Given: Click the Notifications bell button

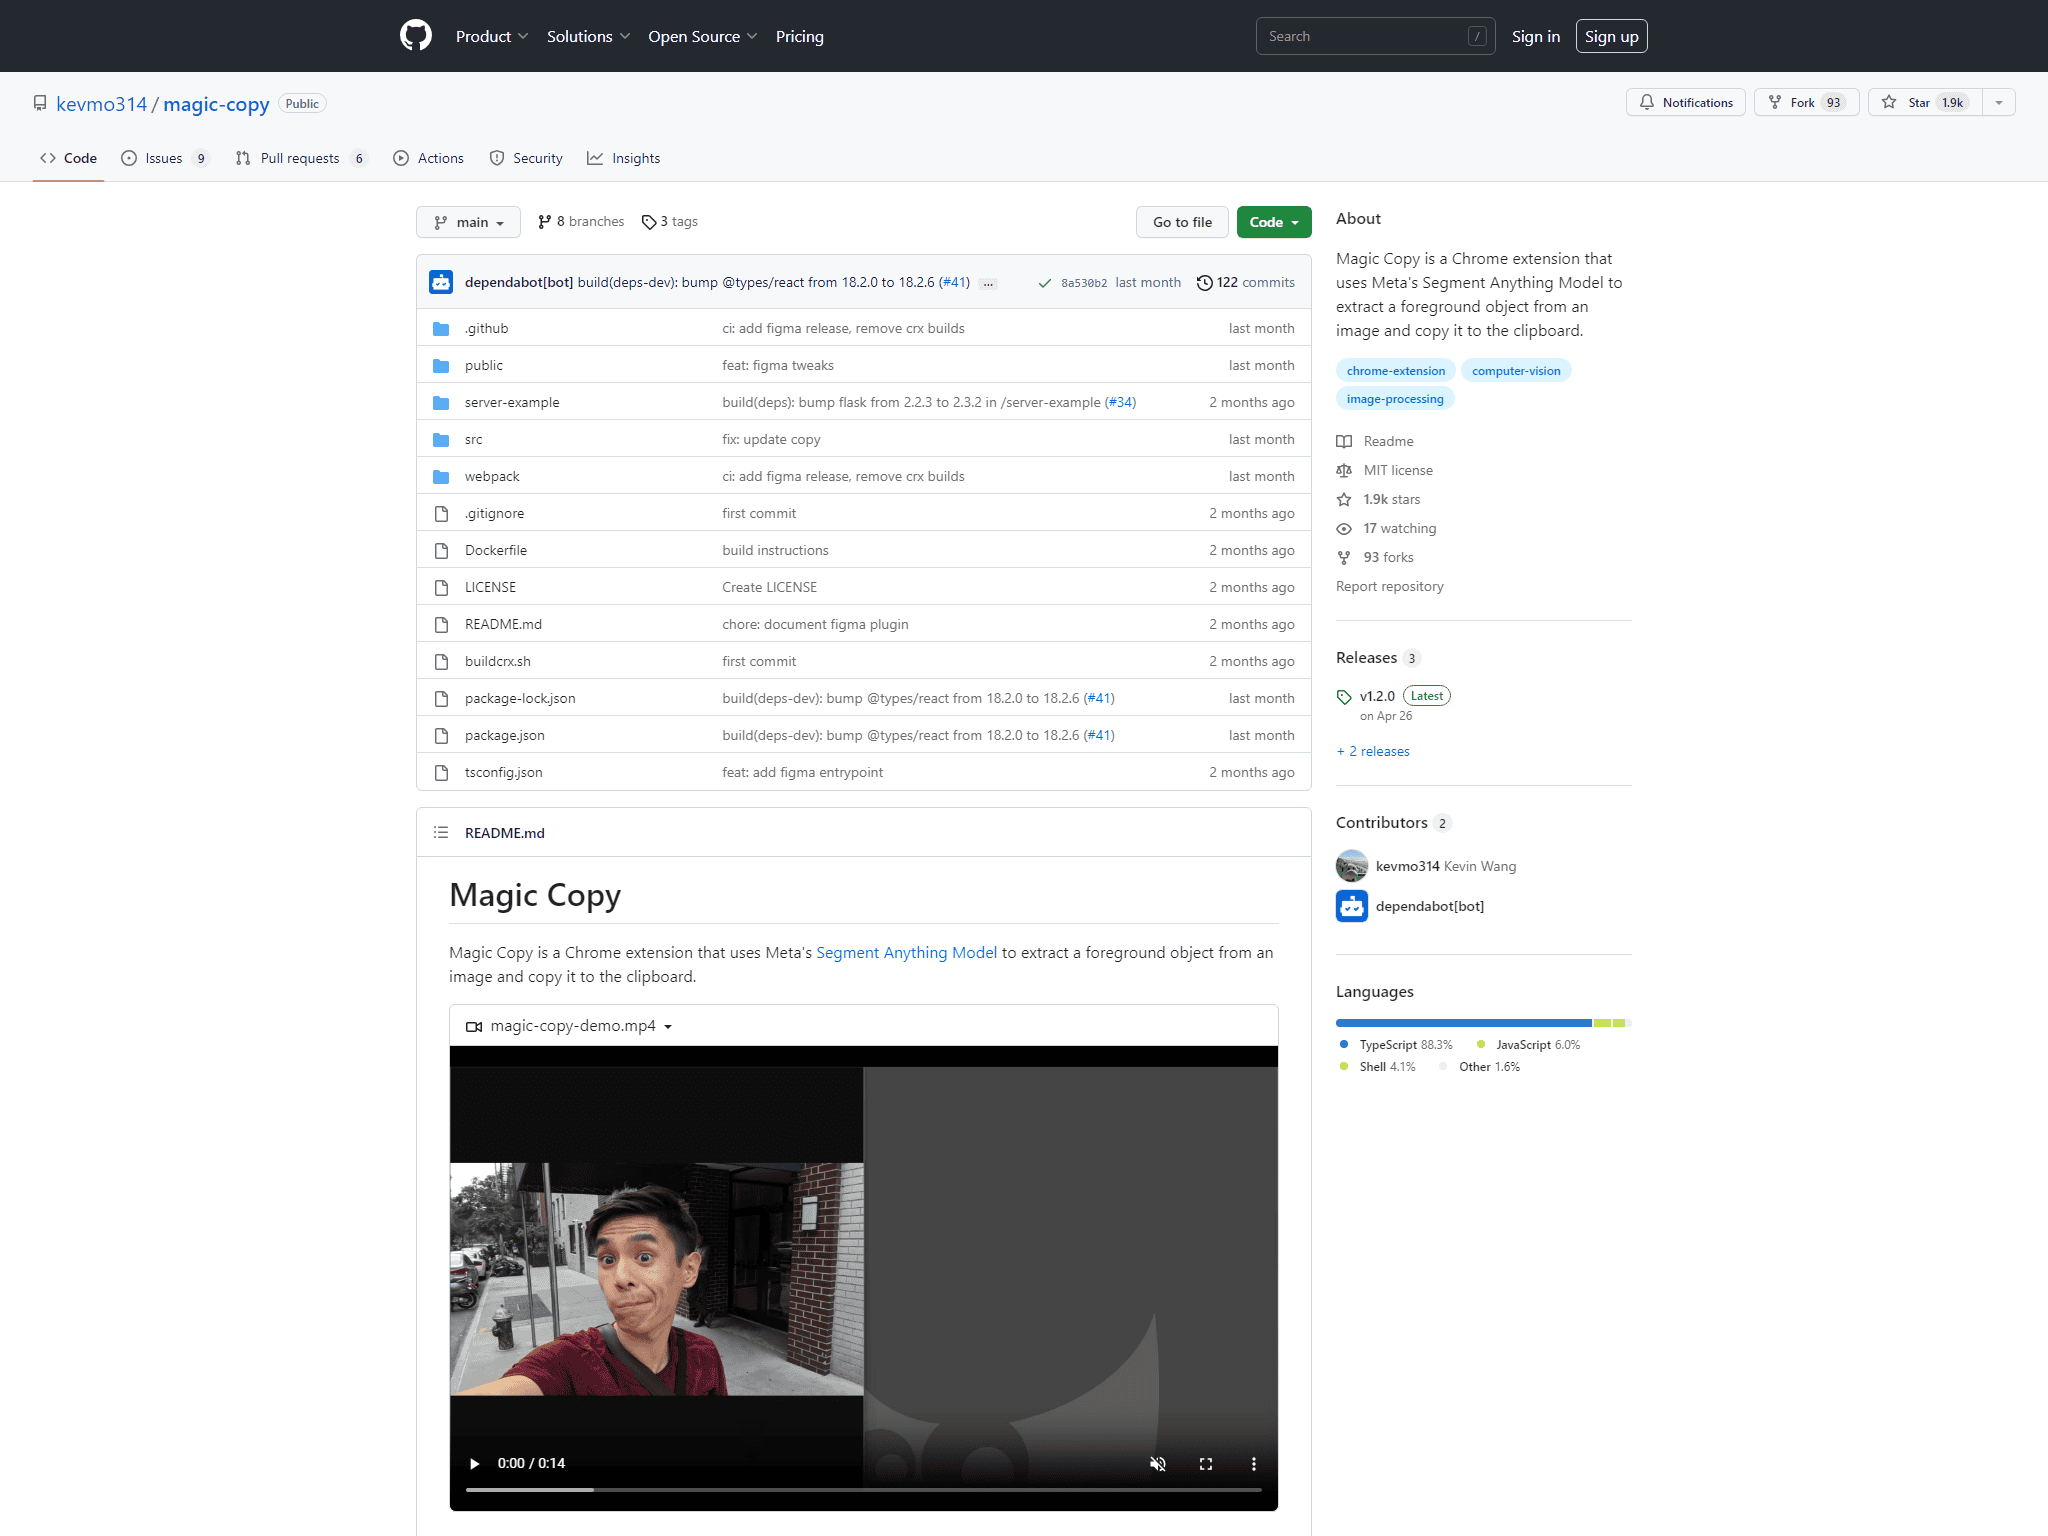Looking at the screenshot, I should [x=1685, y=102].
